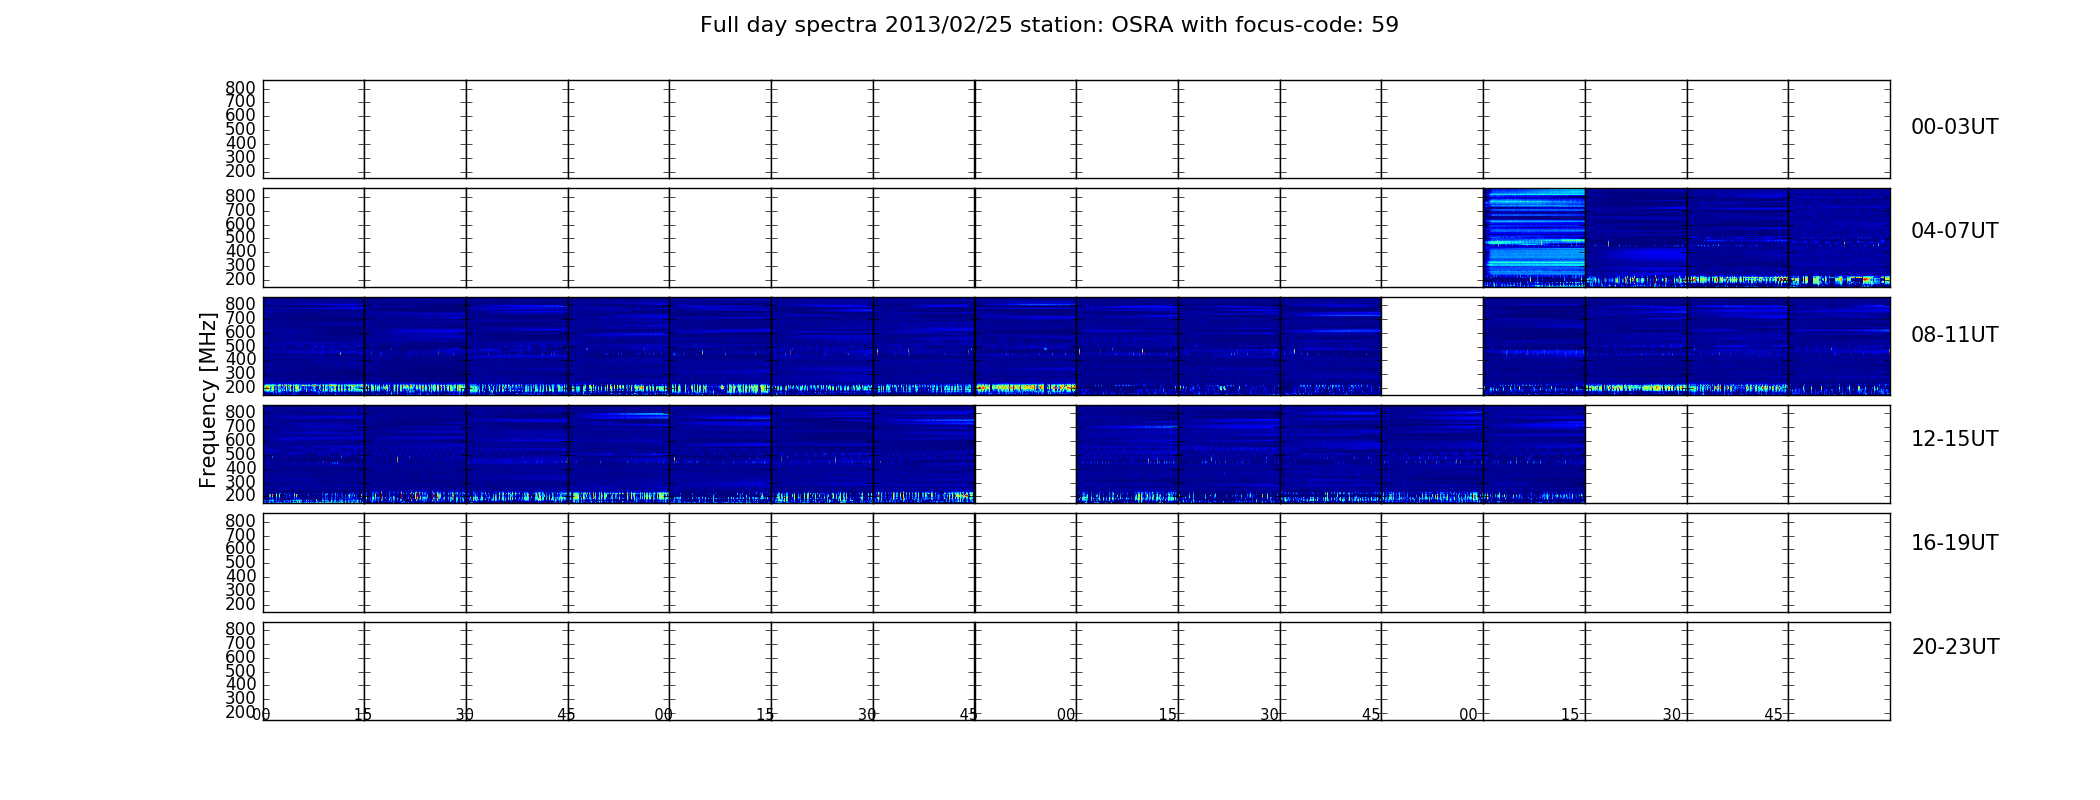The height and width of the screenshot is (800, 2100).
Task: Select the "12-15UT" row label
Action: tap(1954, 439)
